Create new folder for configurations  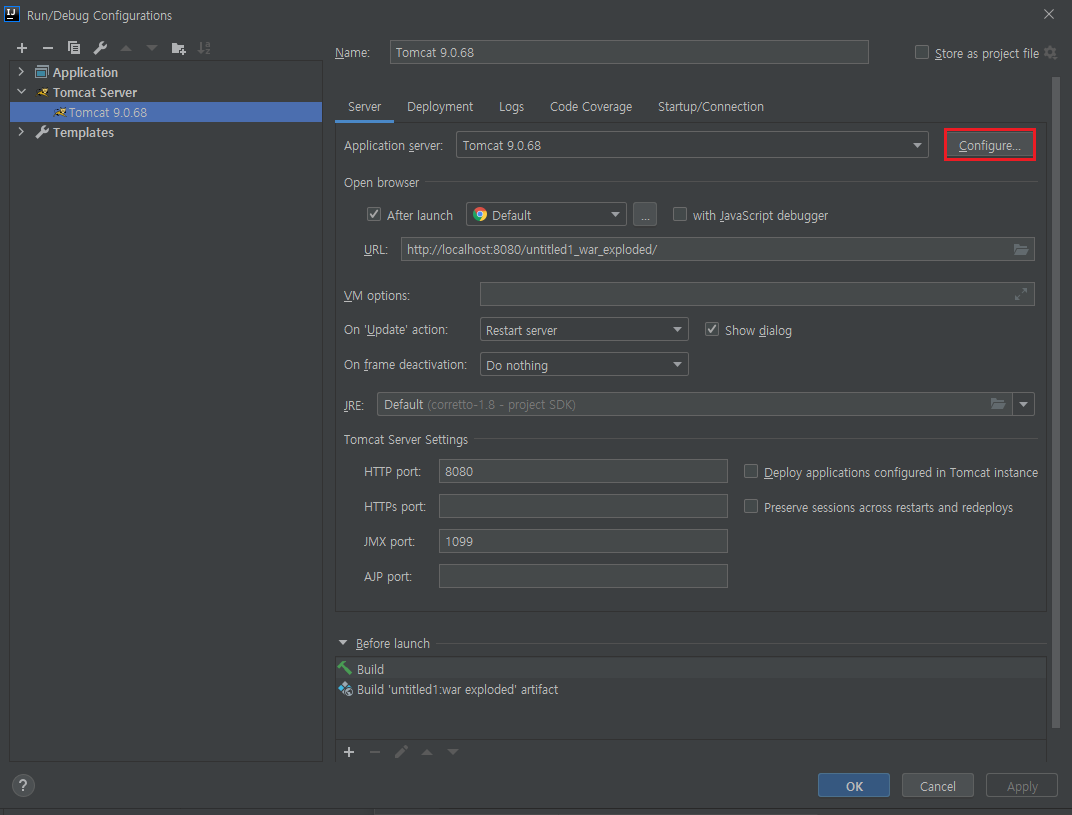(x=178, y=48)
